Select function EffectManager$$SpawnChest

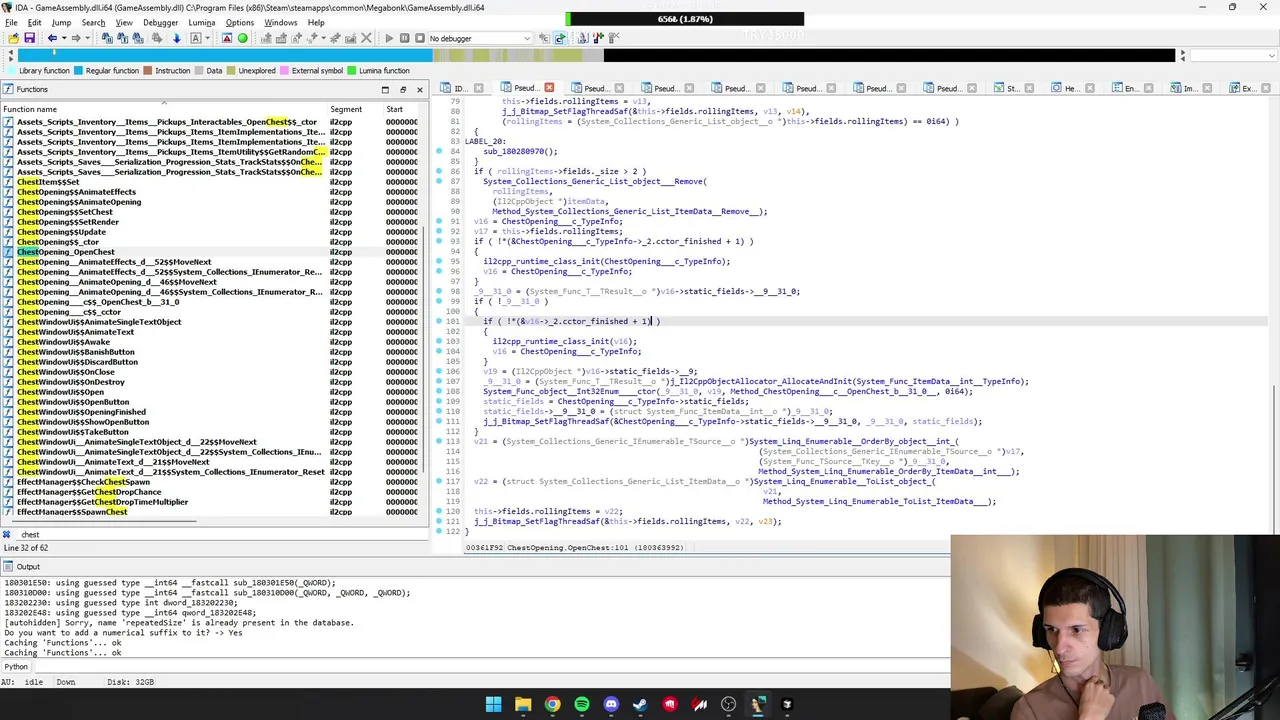click(72, 512)
